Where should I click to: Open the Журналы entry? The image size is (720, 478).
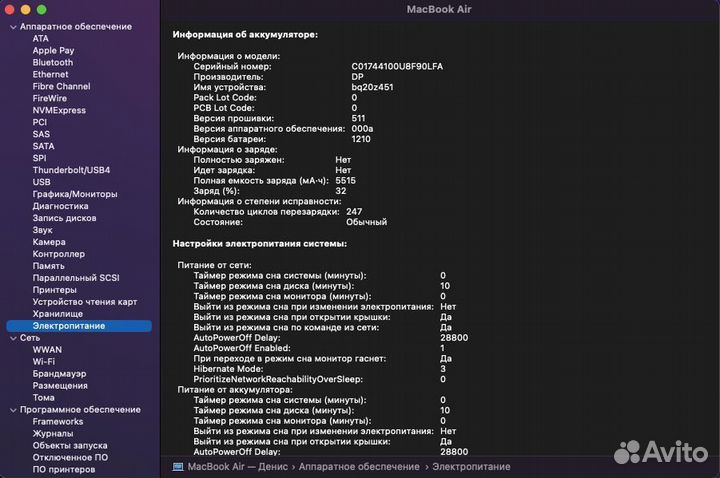coord(52,433)
